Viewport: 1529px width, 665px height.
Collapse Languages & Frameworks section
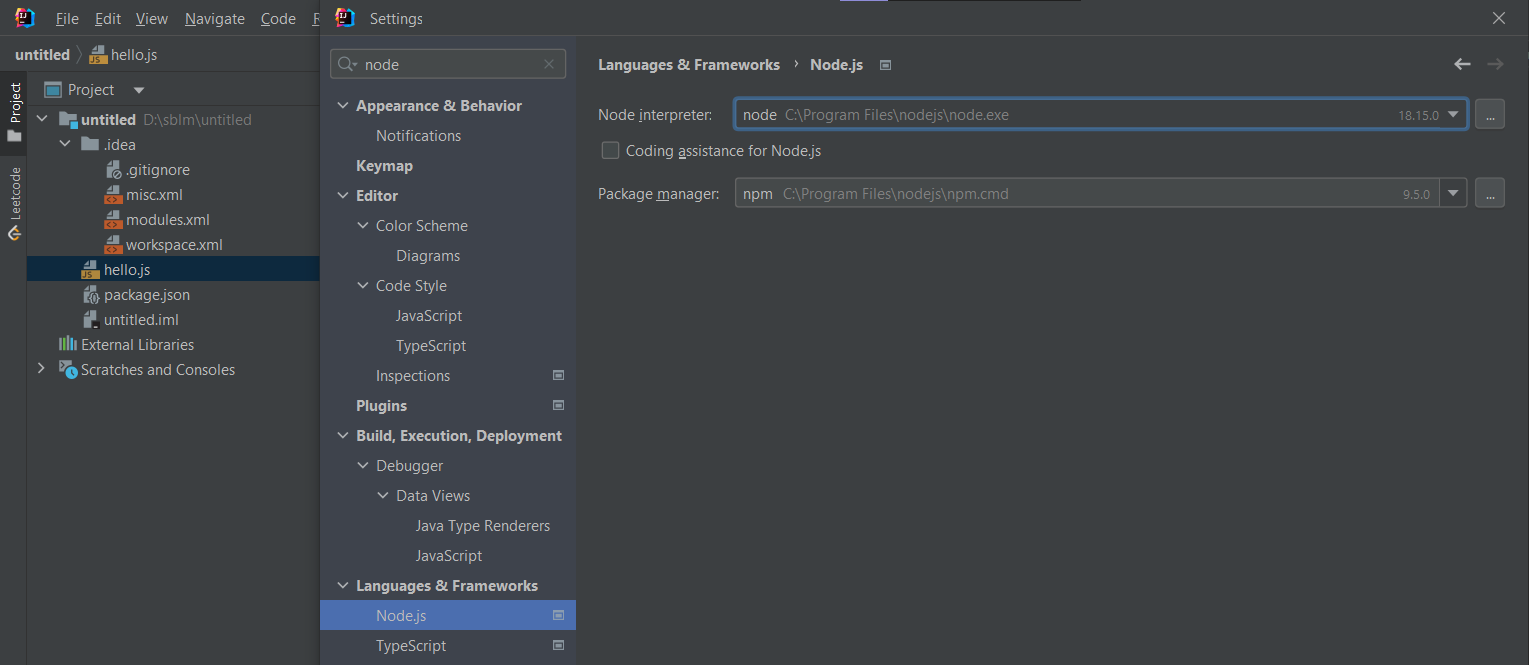click(x=343, y=586)
